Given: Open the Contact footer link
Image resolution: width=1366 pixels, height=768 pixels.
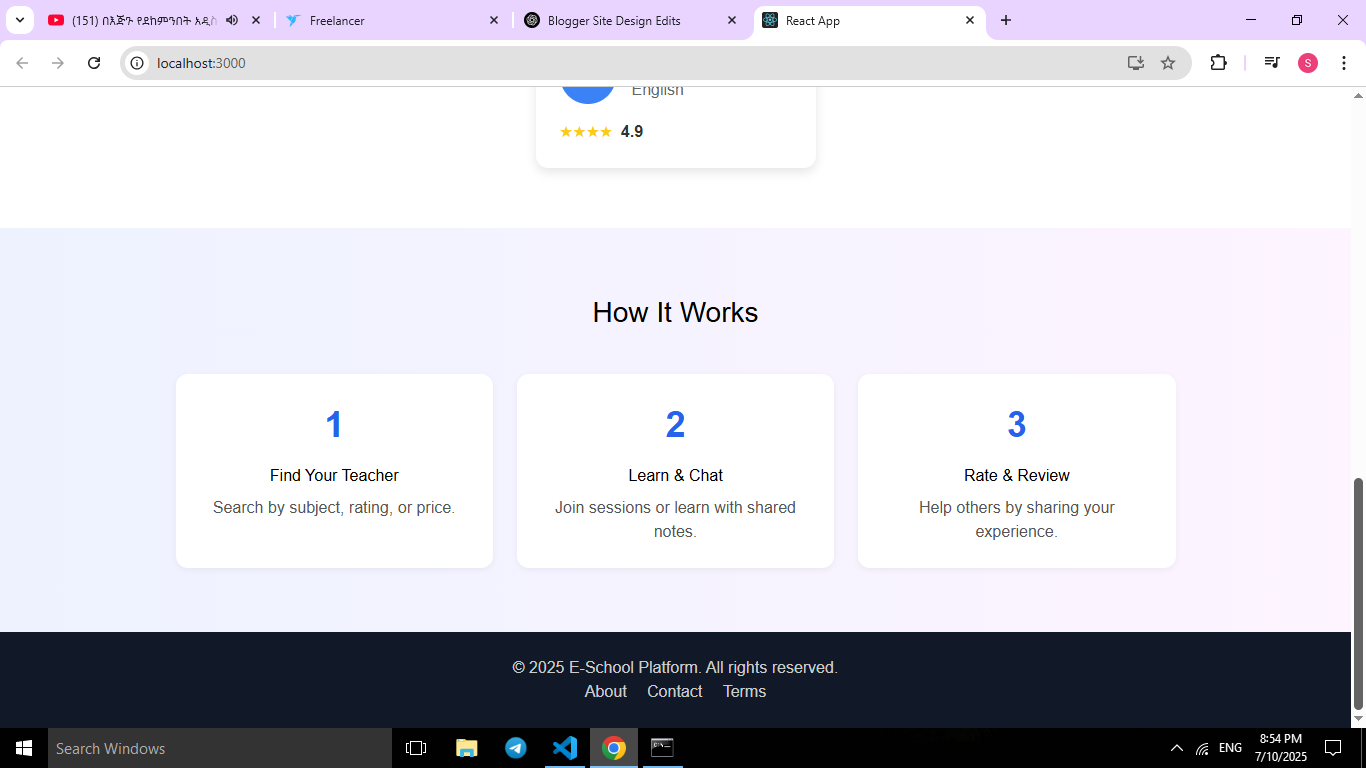Looking at the screenshot, I should [x=674, y=691].
